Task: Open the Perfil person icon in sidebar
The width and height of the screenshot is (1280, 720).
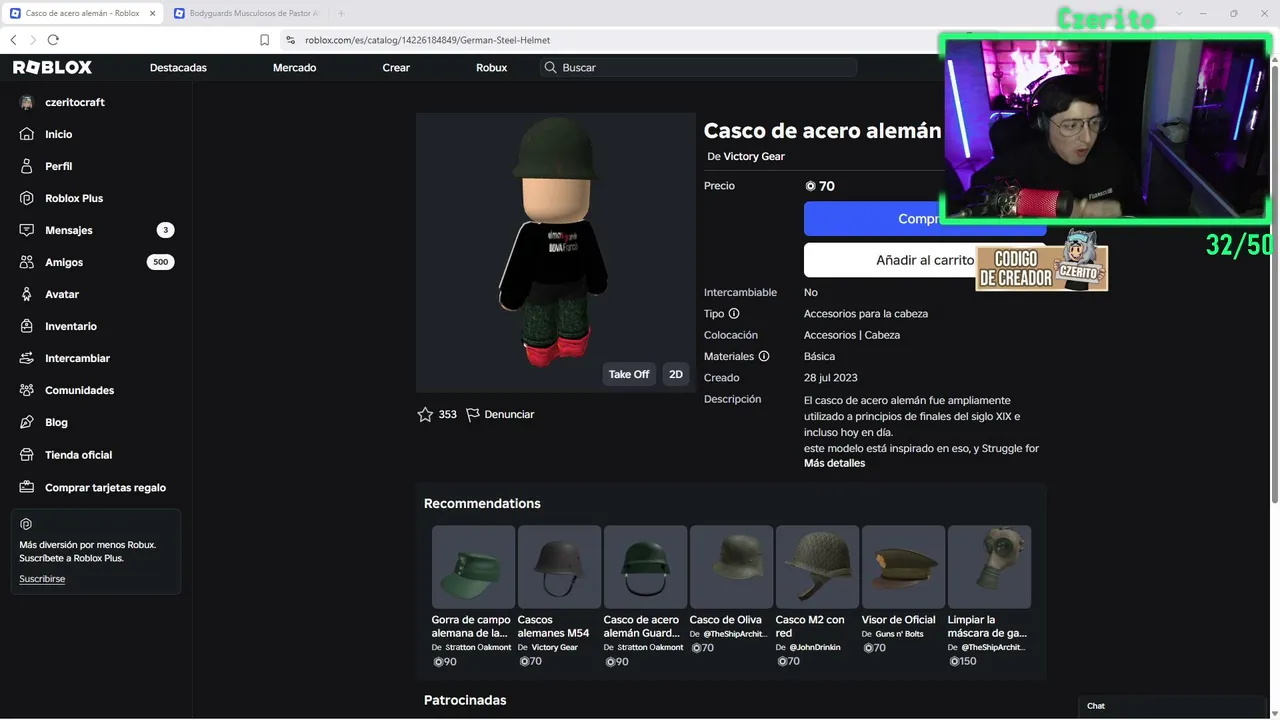Action: 27,166
